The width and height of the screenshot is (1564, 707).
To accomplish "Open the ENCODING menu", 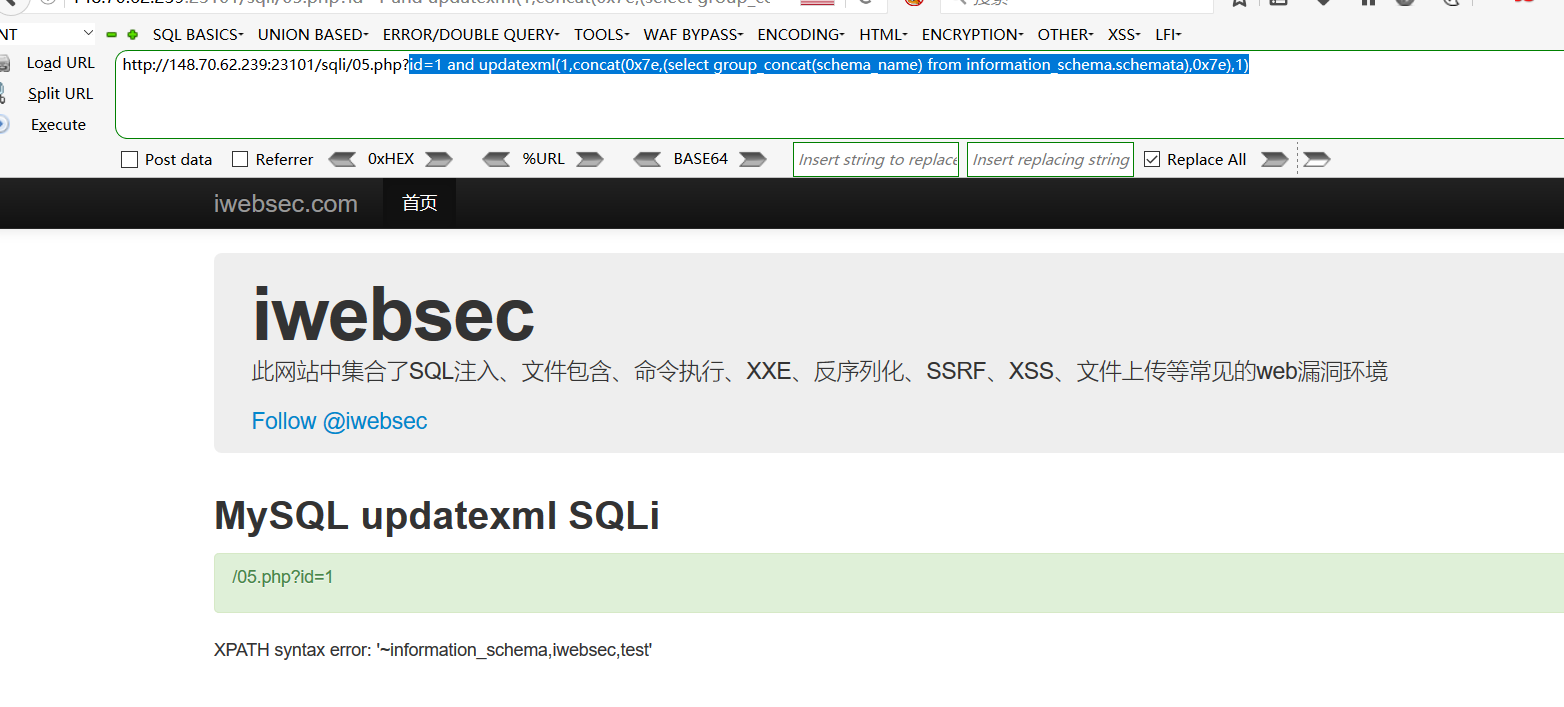I will coord(801,35).
